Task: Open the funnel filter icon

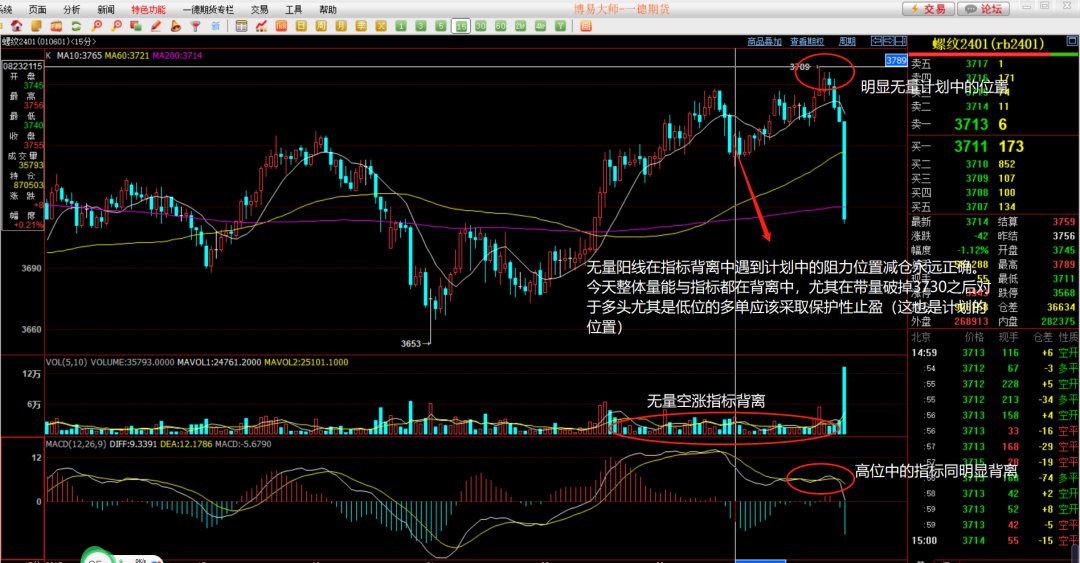Action: (x=196, y=26)
